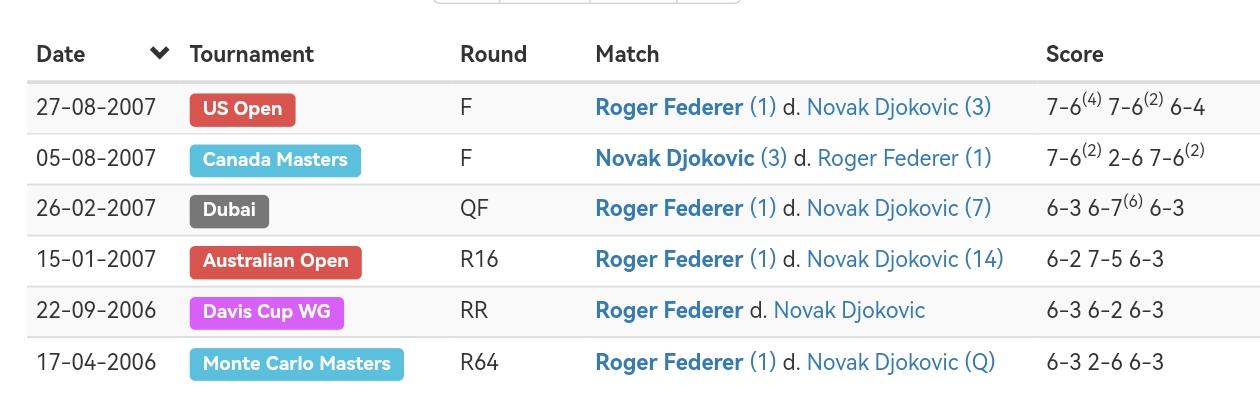This screenshot has height=413, width=1260.
Task: Click bold Novak Djokovic in Canada Masters row
Action: (x=675, y=158)
